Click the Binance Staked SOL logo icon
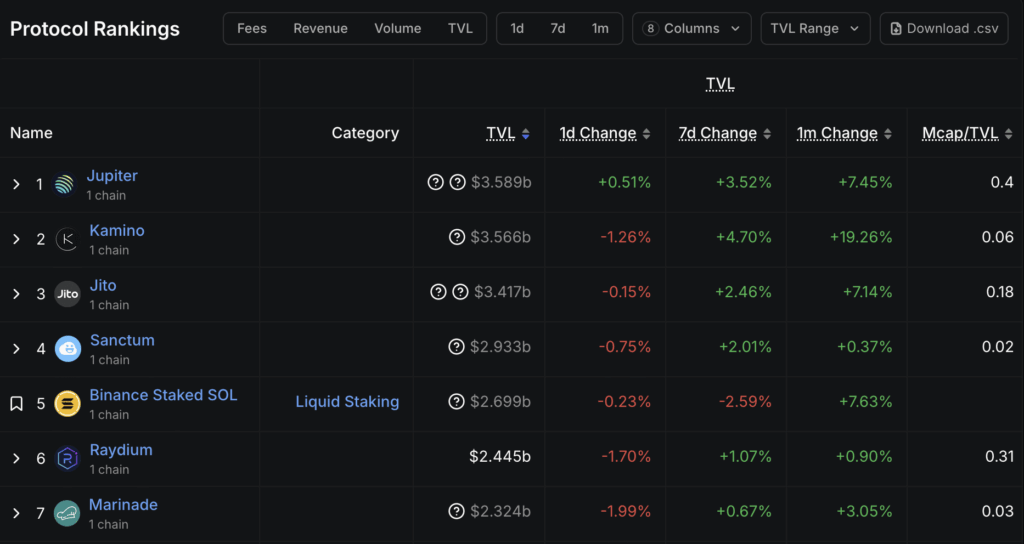The height and width of the screenshot is (544, 1024). point(67,404)
